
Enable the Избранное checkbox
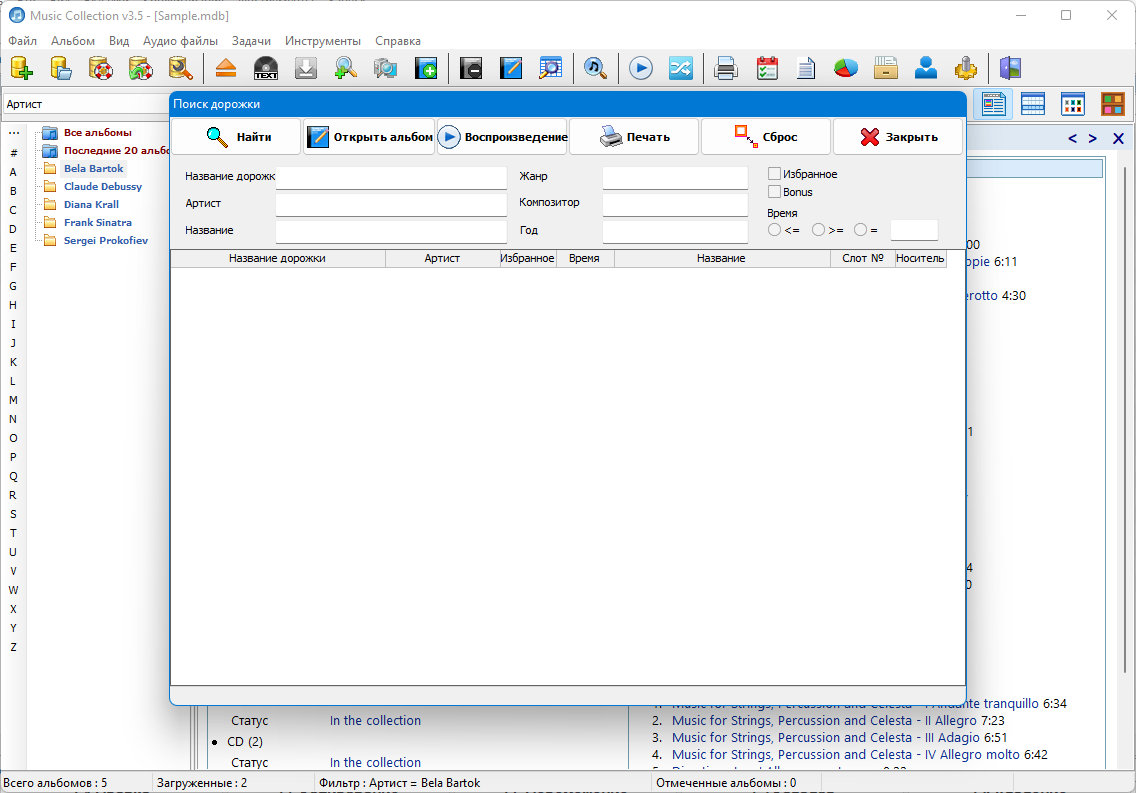(774, 174)
